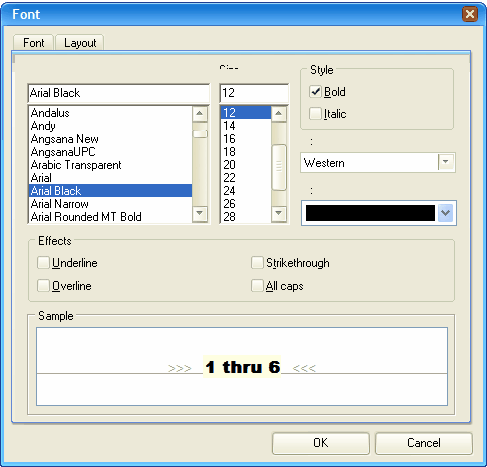This screenshot has width=487, height=467.
Task: Click size list scroll up arrow
Action: (279, 114)
